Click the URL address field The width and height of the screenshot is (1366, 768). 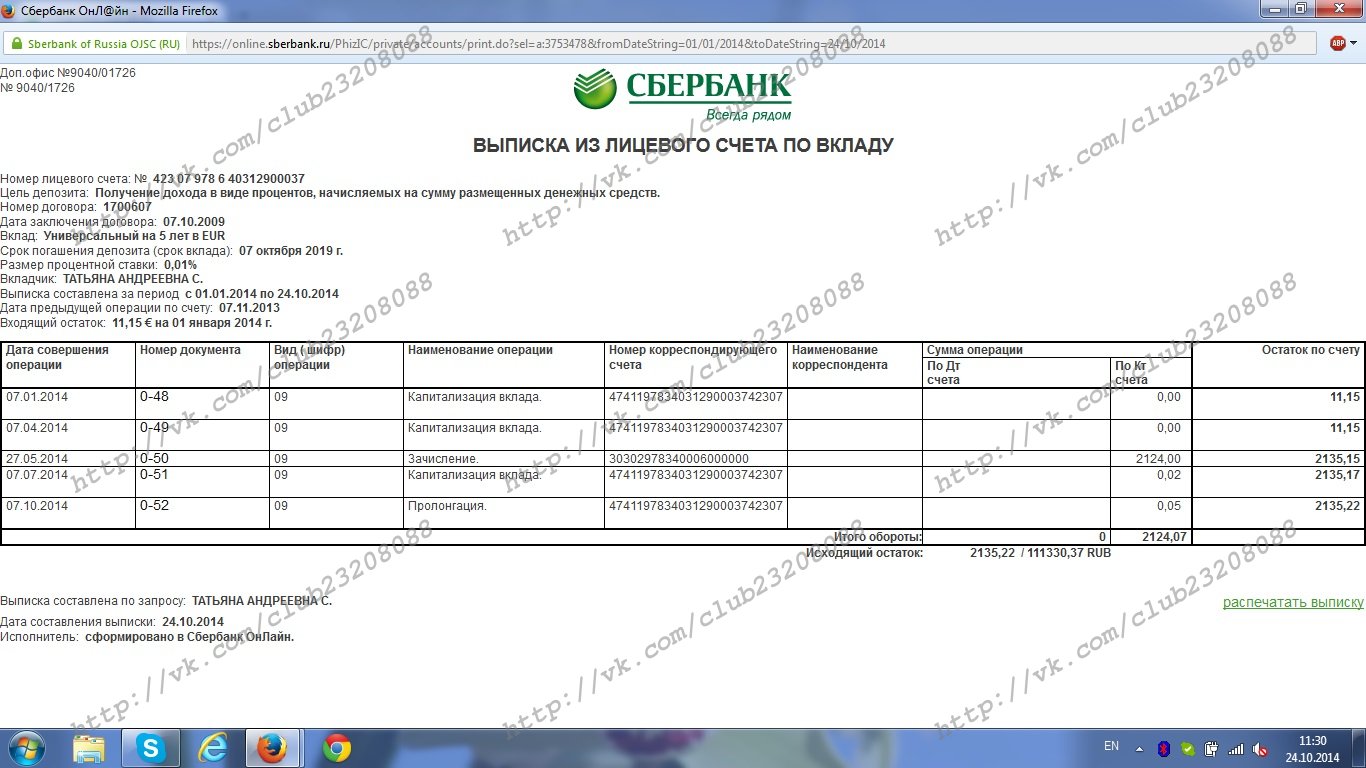tap(750, 44)
